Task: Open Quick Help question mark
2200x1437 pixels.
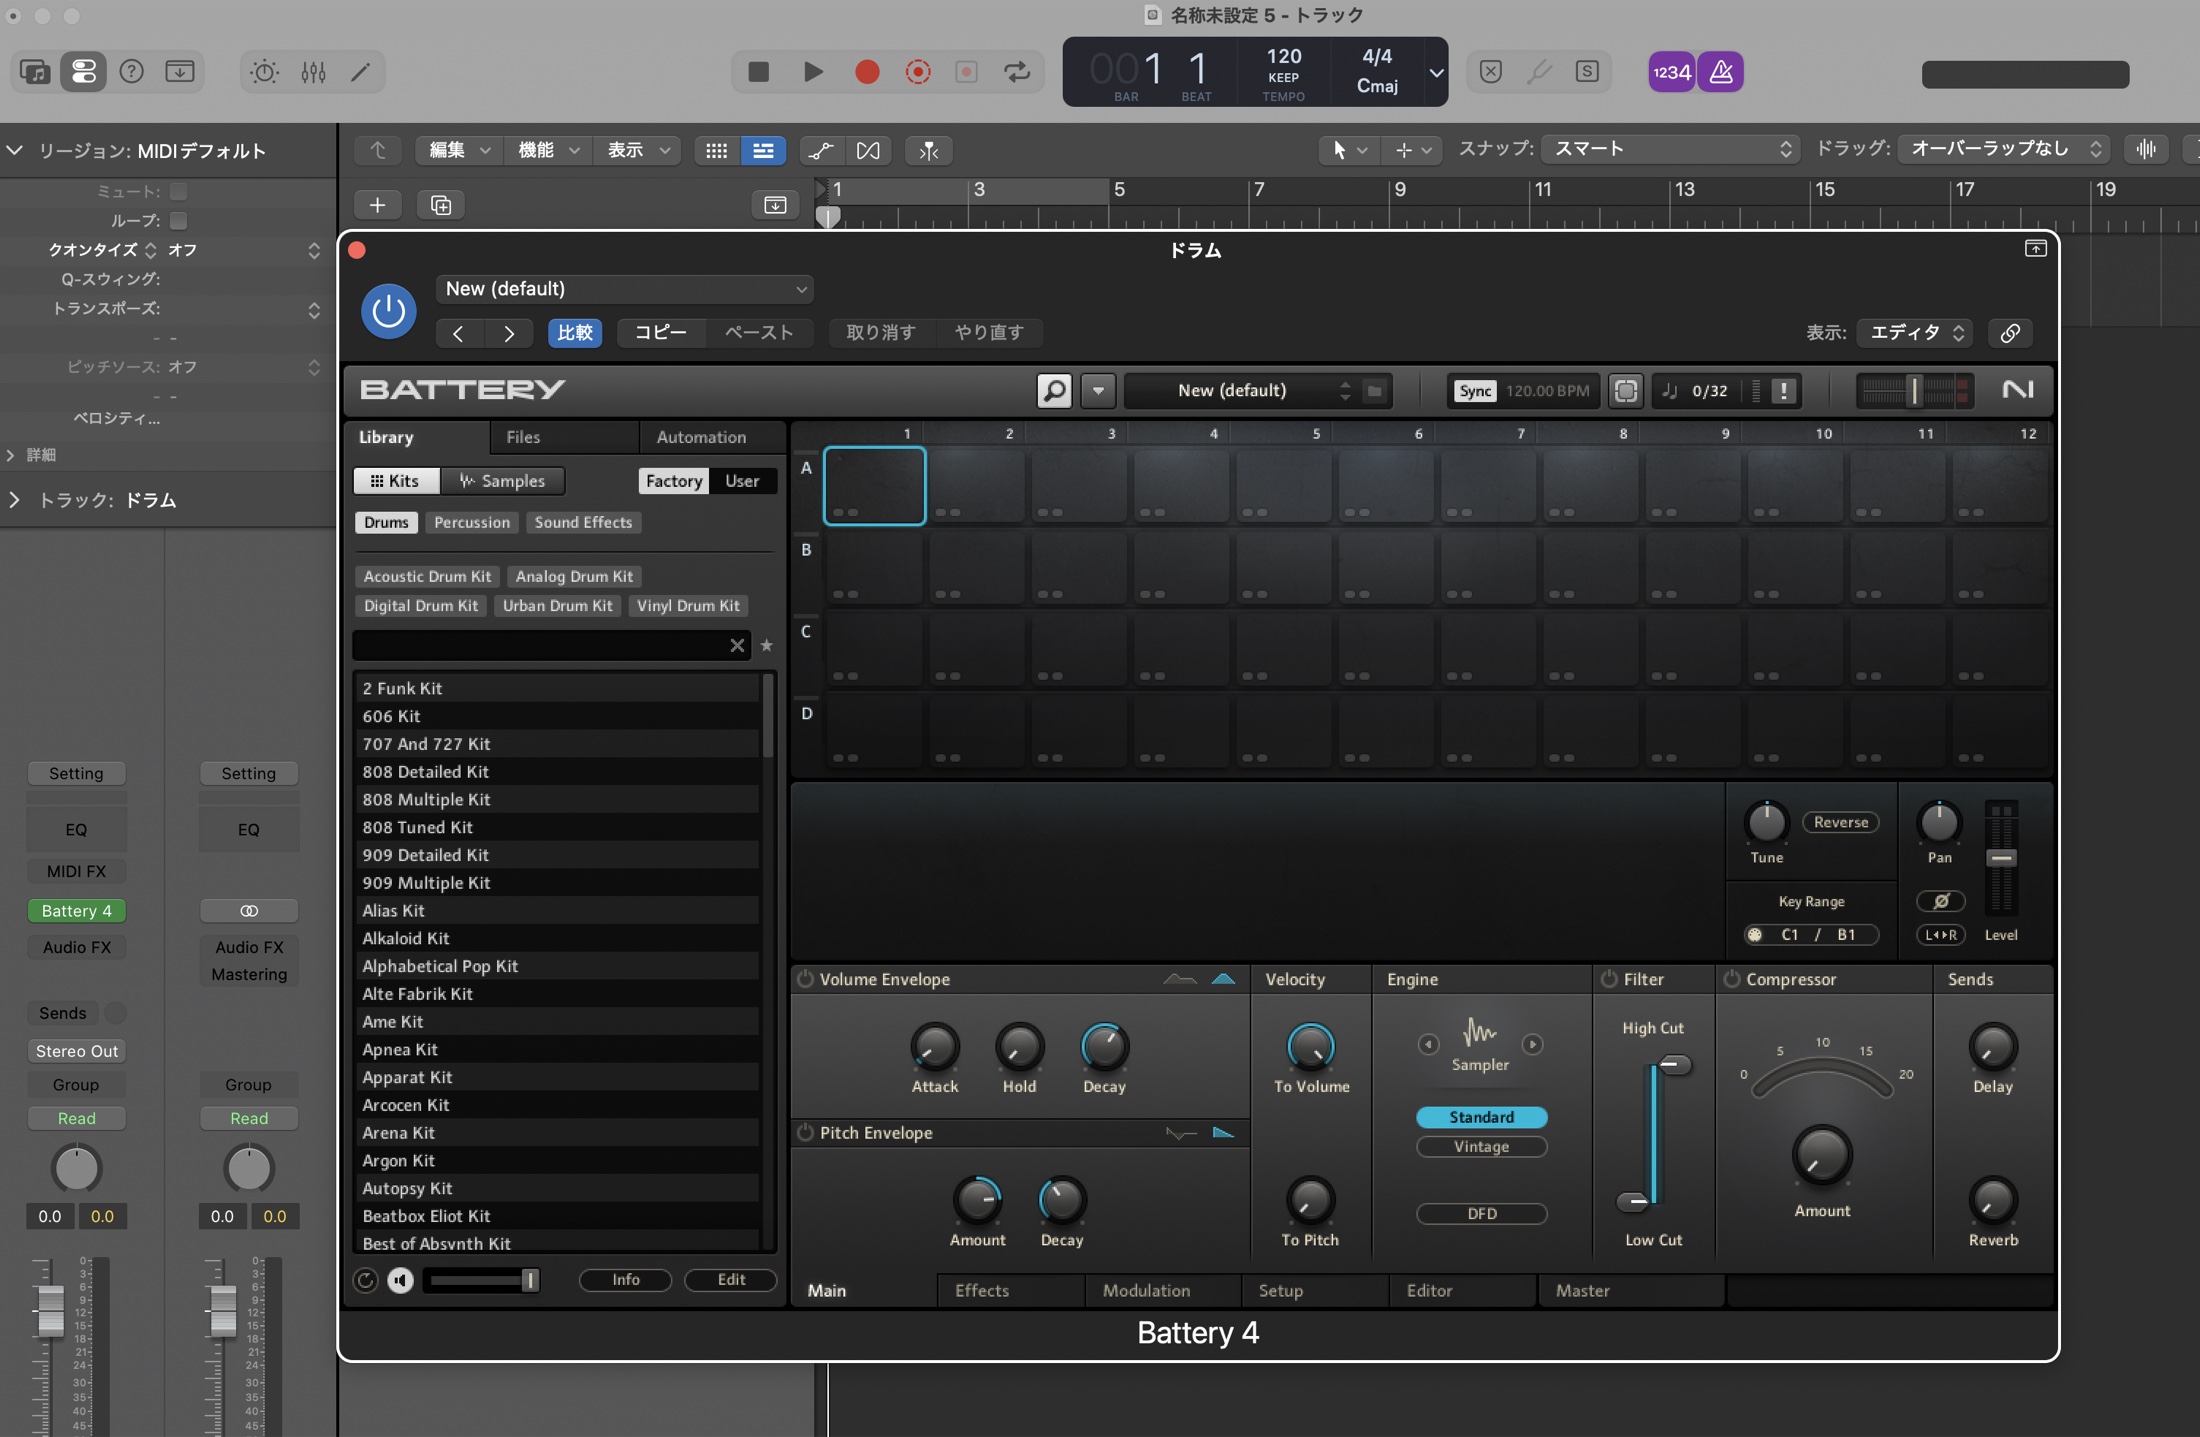Action: [x=131, y=72]
